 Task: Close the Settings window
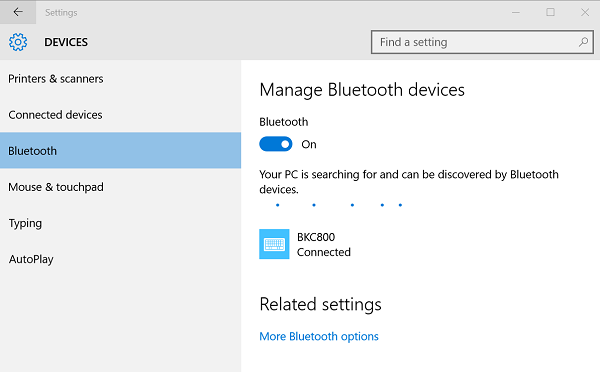[585, 12]
